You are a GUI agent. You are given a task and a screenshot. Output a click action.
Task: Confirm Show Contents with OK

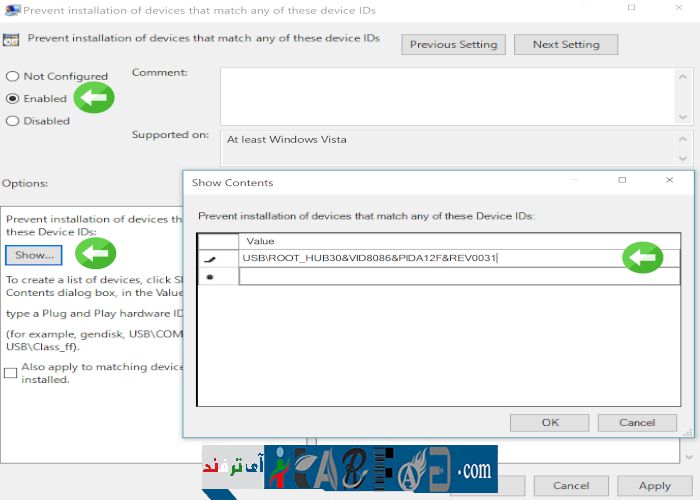(549, 423)
